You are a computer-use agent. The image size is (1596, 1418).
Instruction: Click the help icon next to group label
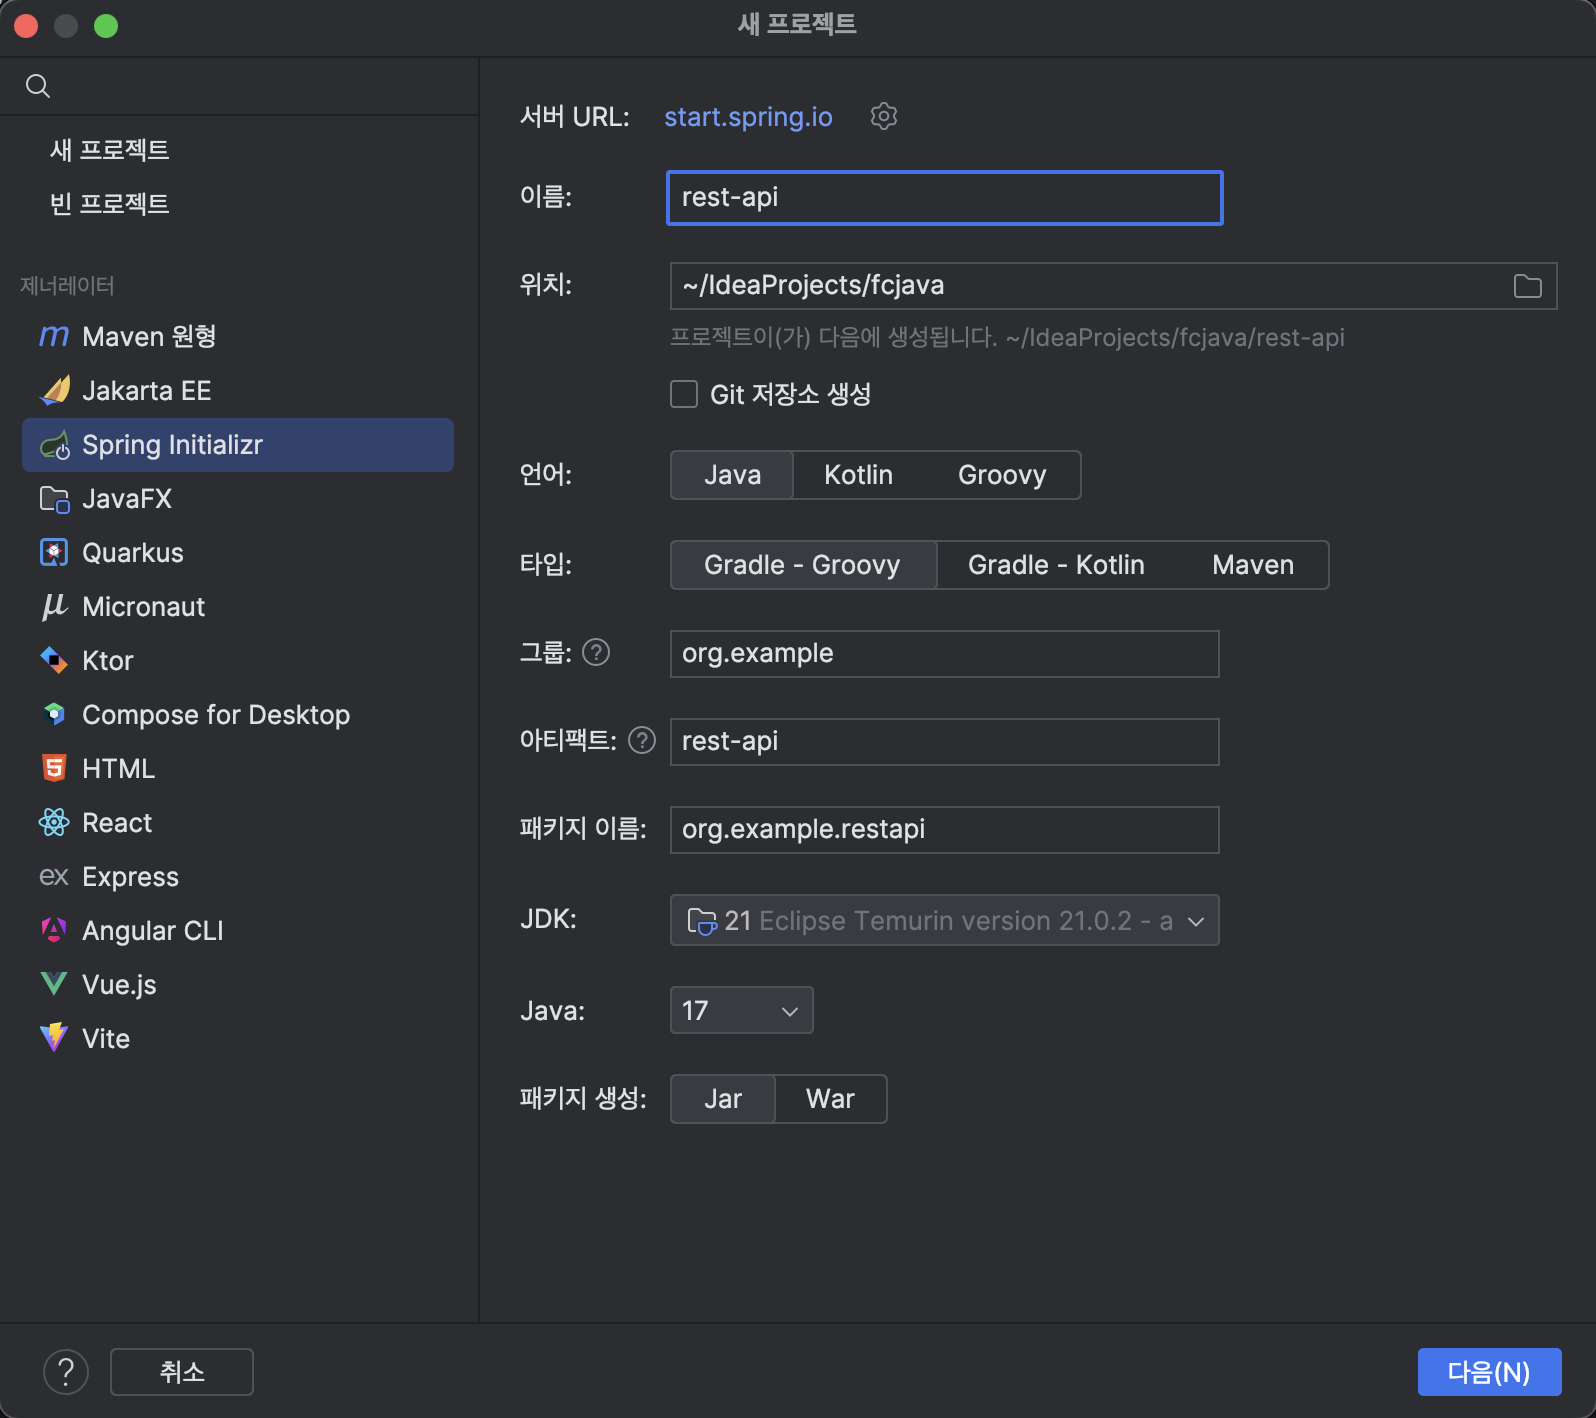pos(596,653)
